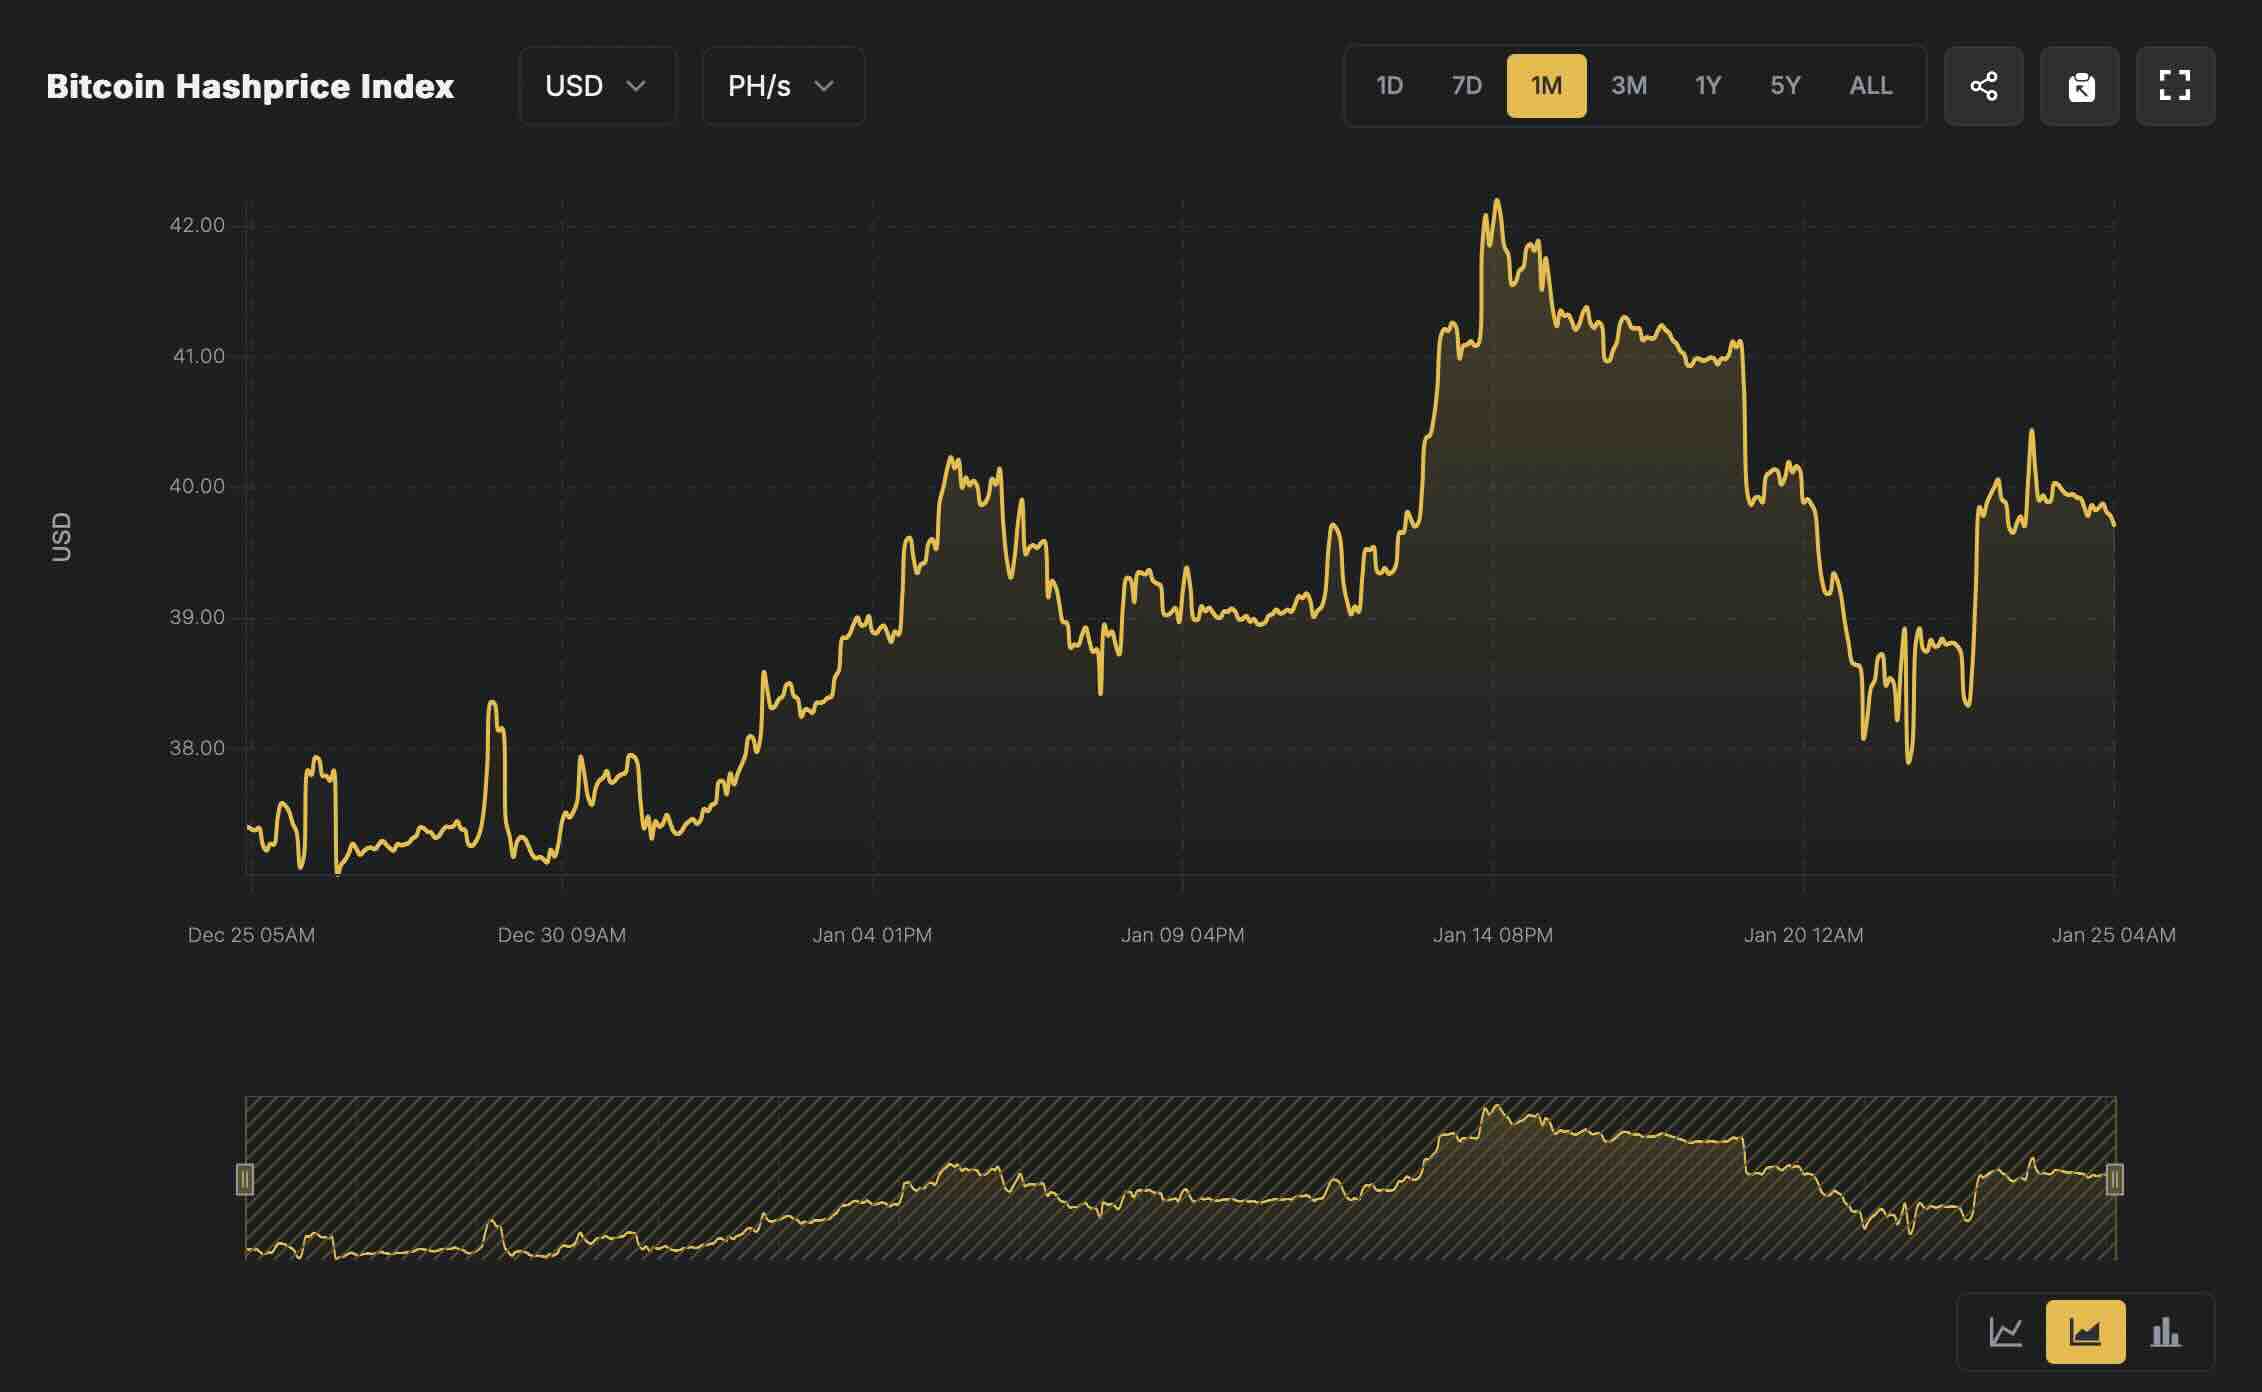Select the 7D time range
Image resolution: width=2262 pixels, height=1392 pixels.
[x=1466, y=86]
